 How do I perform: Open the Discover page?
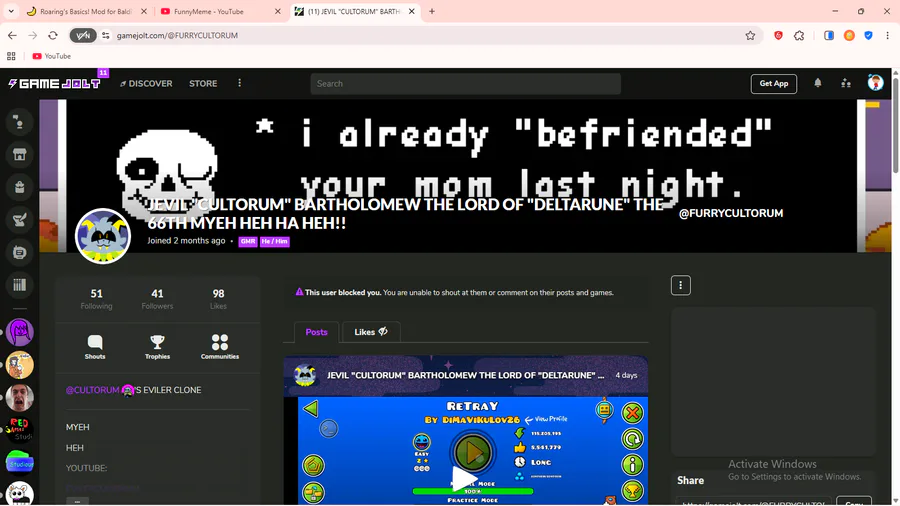point(146,84)
